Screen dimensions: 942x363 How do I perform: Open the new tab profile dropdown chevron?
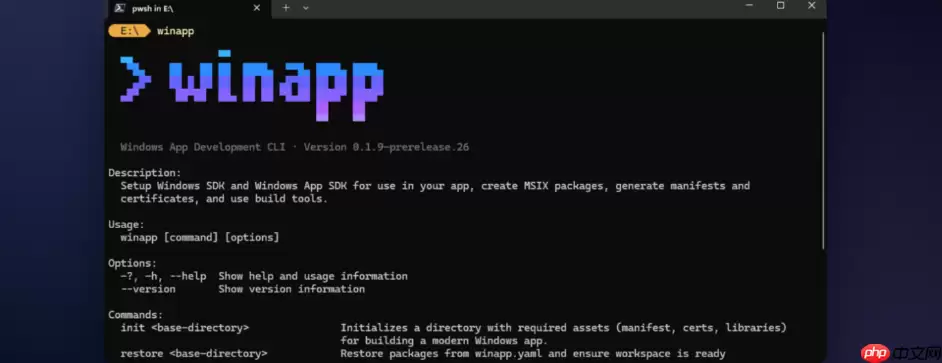pyautogui.click(x=306, y=8)
